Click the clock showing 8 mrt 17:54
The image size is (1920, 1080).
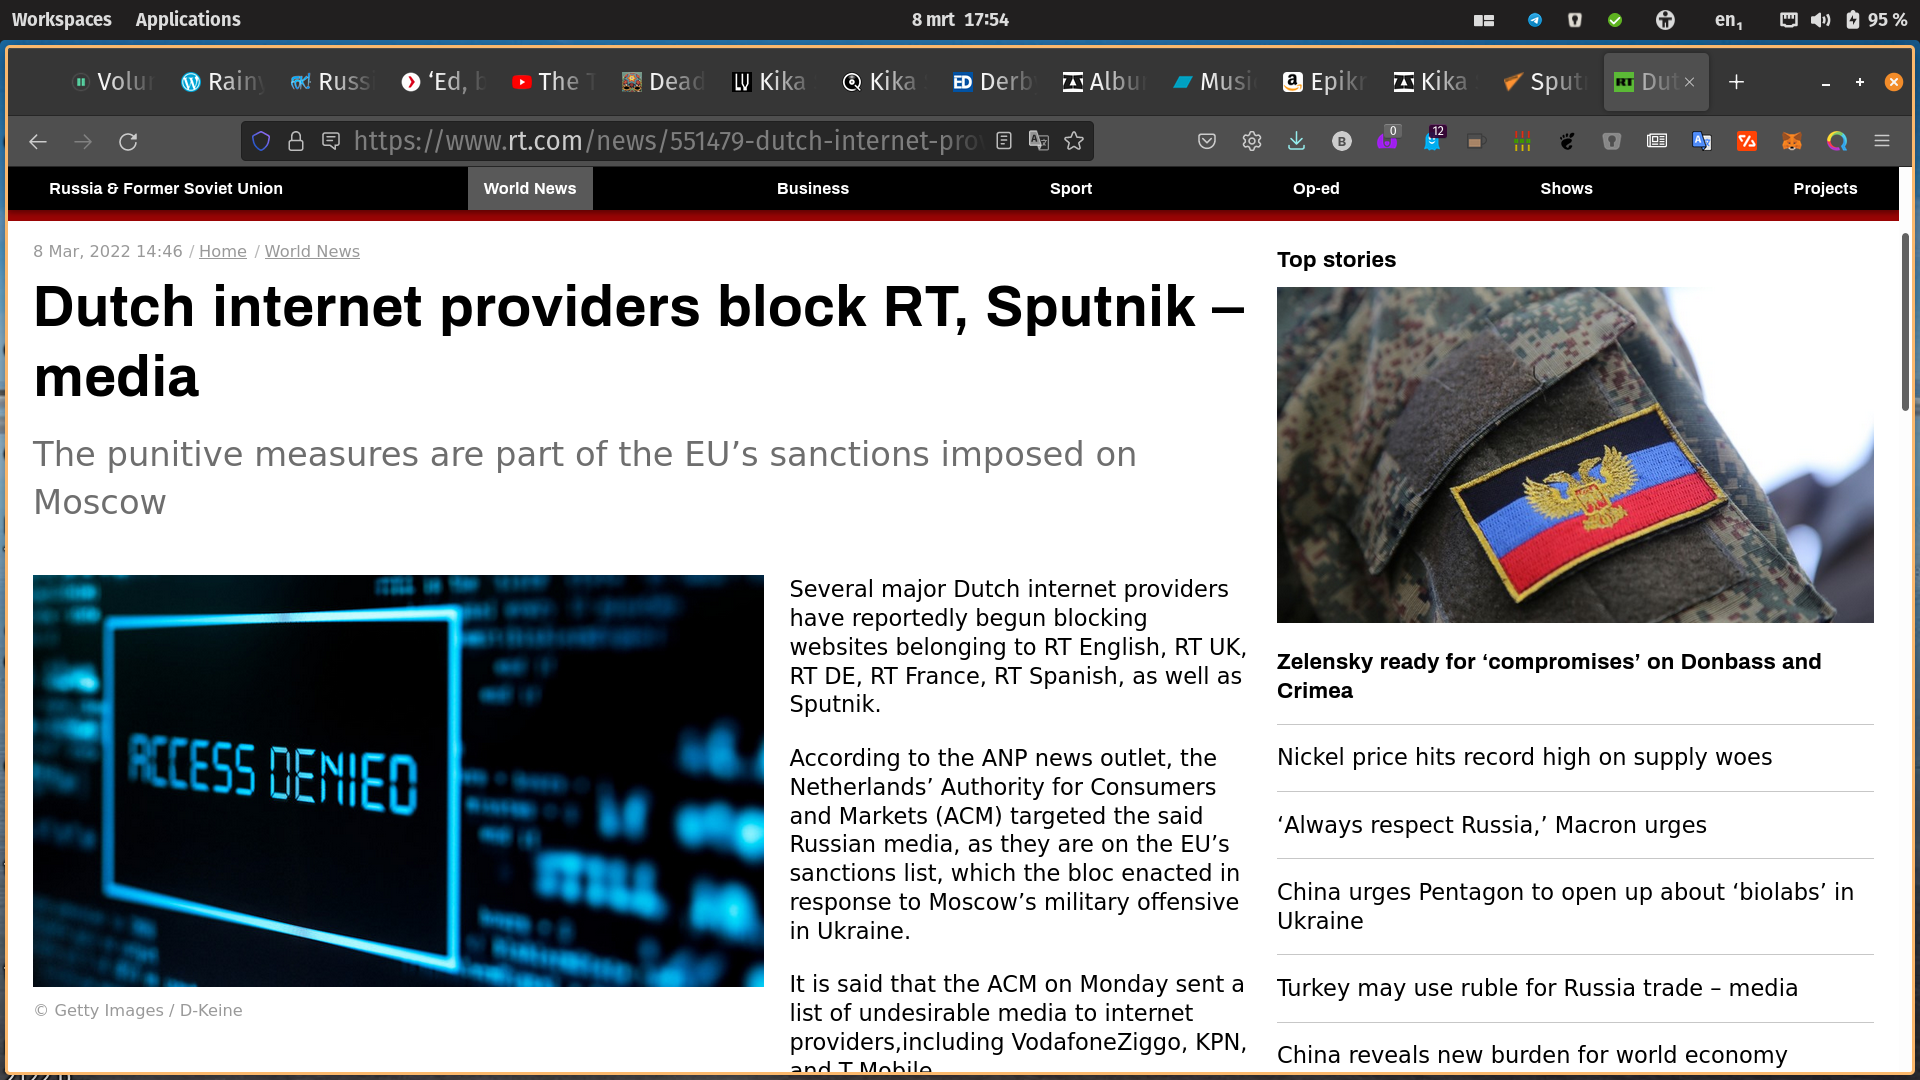click(x=960, y=19)
